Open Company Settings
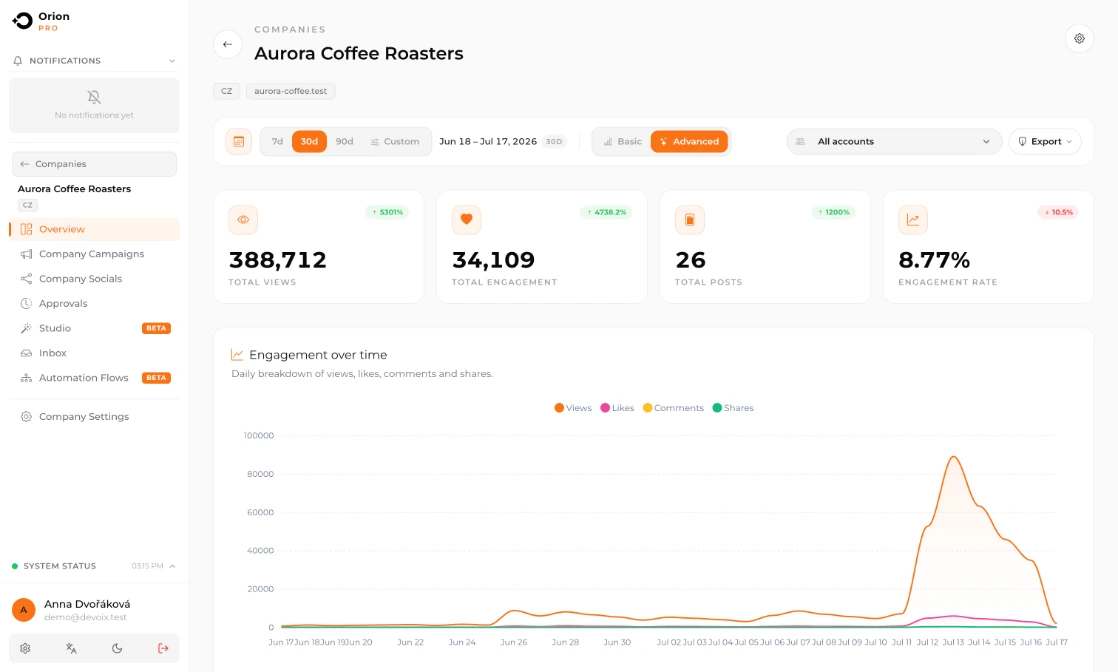Image resolution: width=1118 pixels, height=672 pixels. click(94, 417)
